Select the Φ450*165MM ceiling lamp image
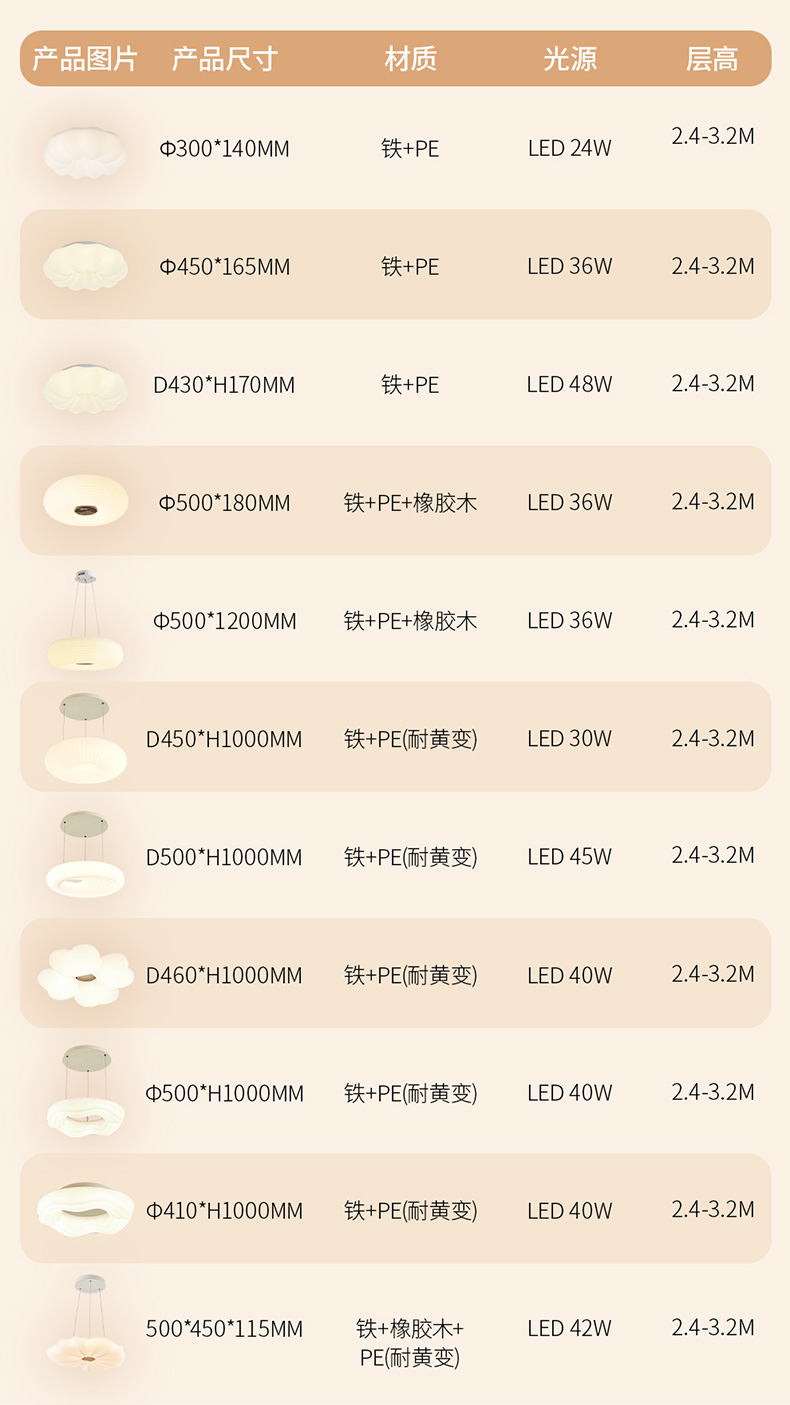Viewport: 790px width, 1405px height. pos(85,265)
